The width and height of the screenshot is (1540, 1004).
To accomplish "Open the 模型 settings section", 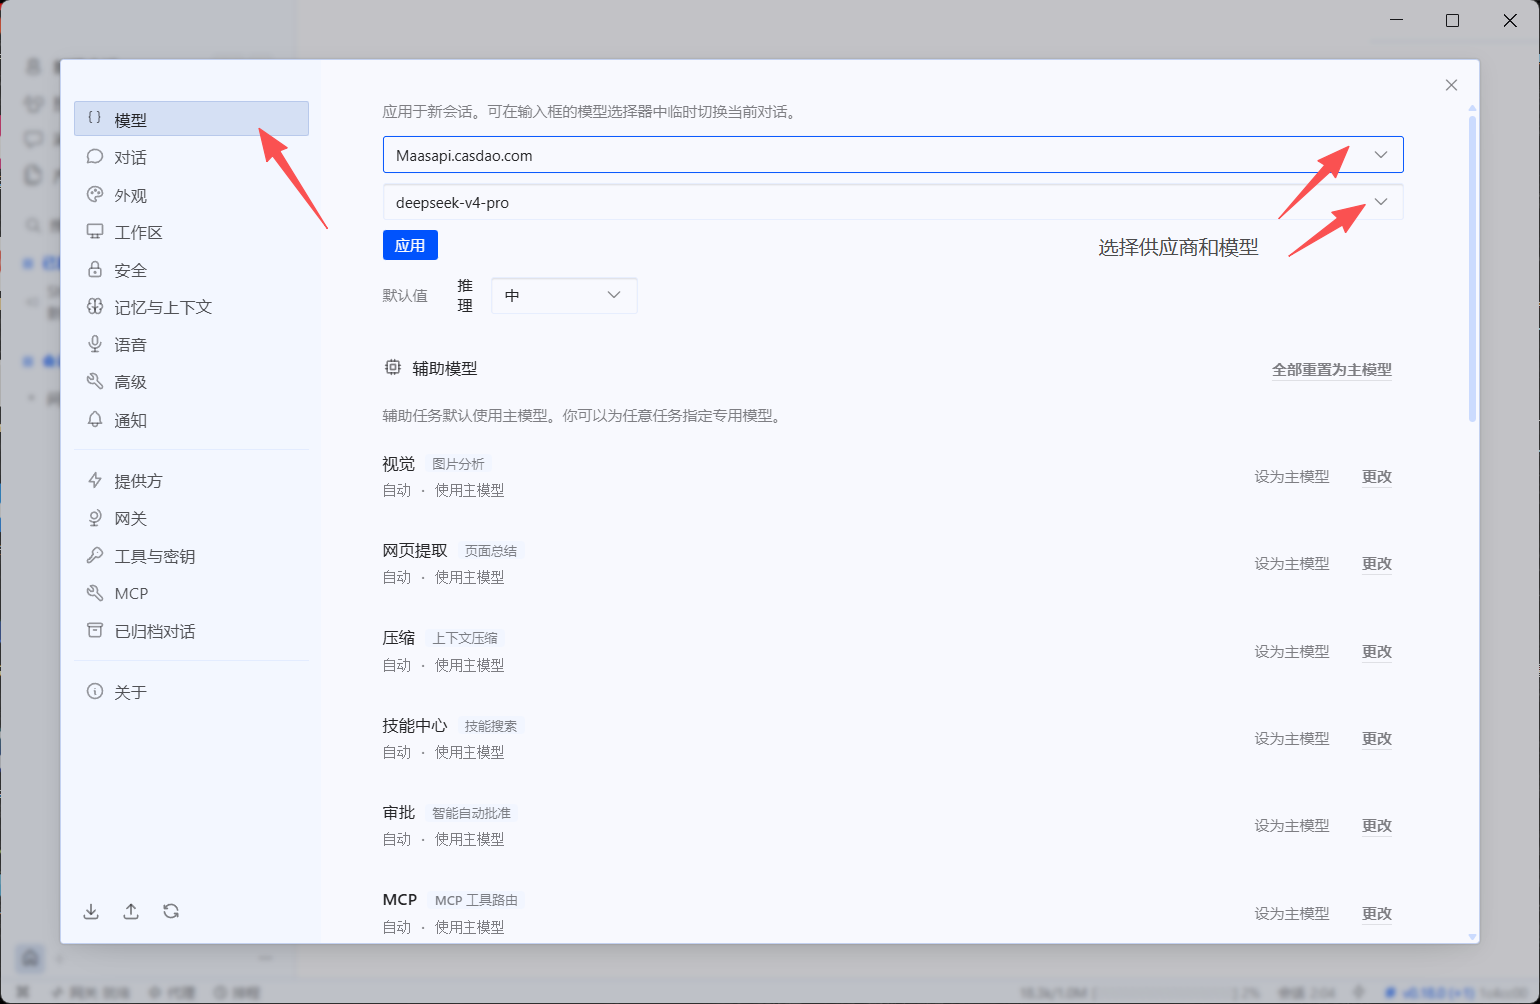I will (x=191, y=119).
